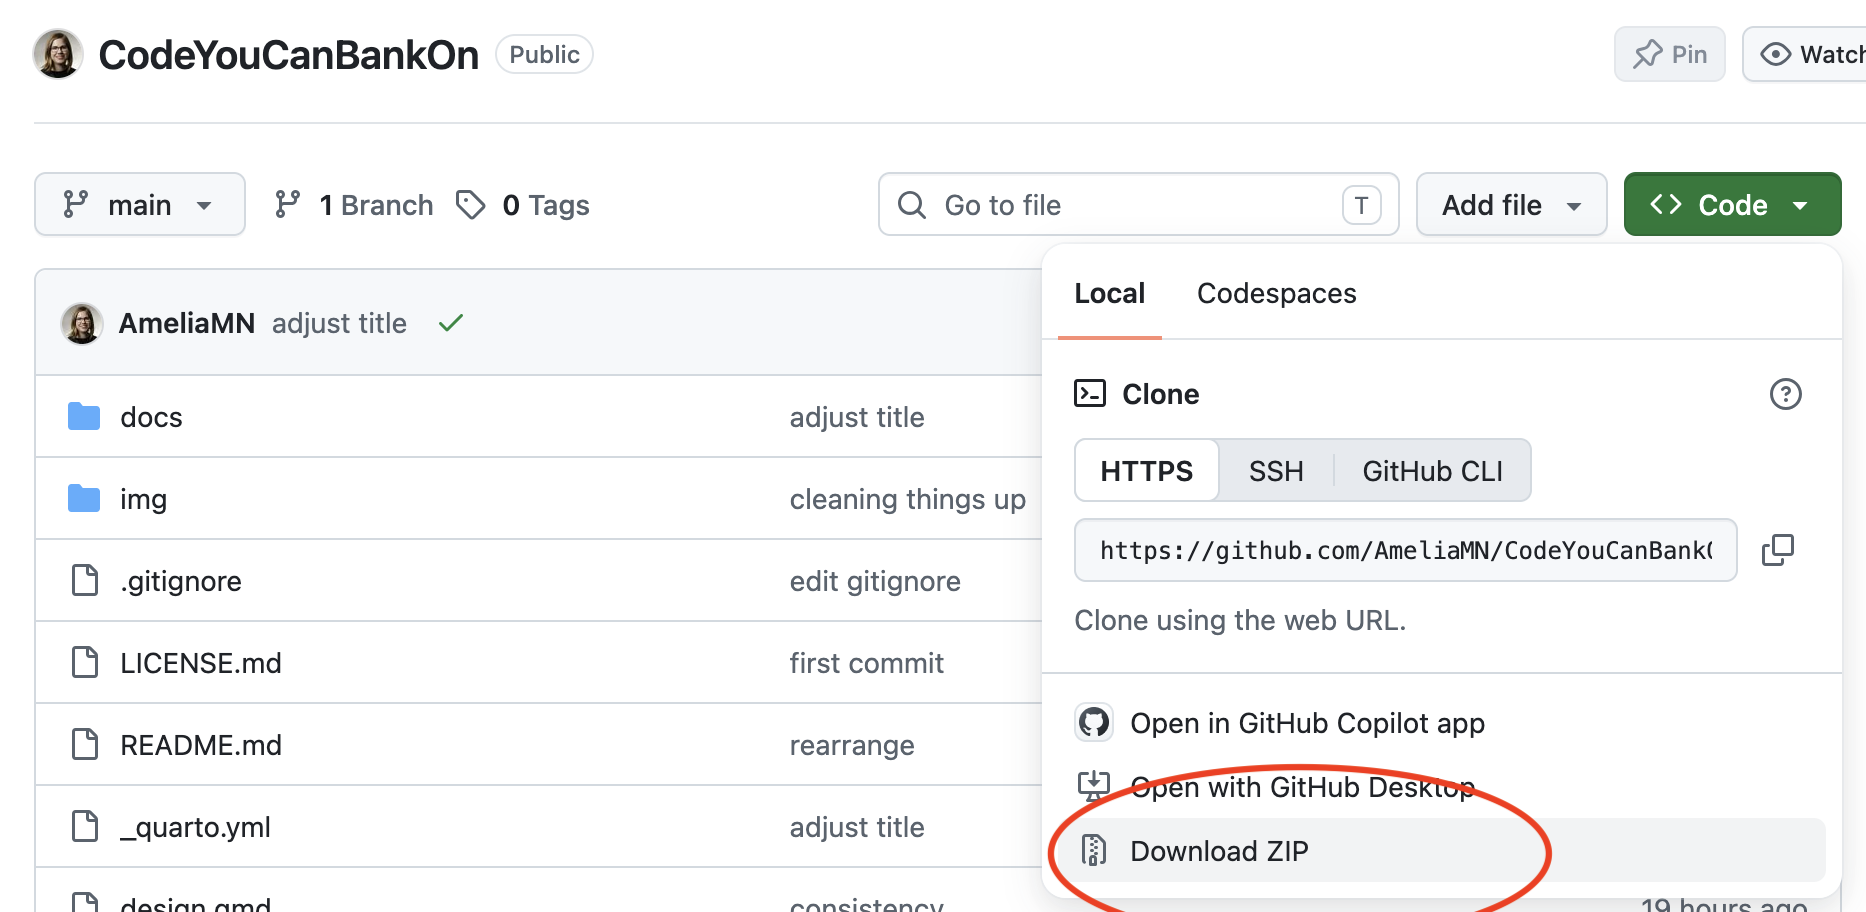Viewport: 1866px width, 912px height.
Task: Pin the repository with the Pin button
Action: point(1670,54)
